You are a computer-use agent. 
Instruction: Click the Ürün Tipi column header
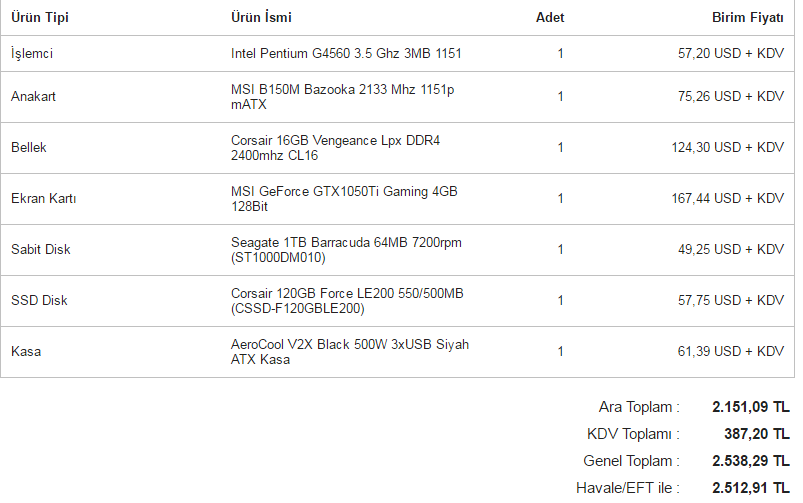point(40,18)
